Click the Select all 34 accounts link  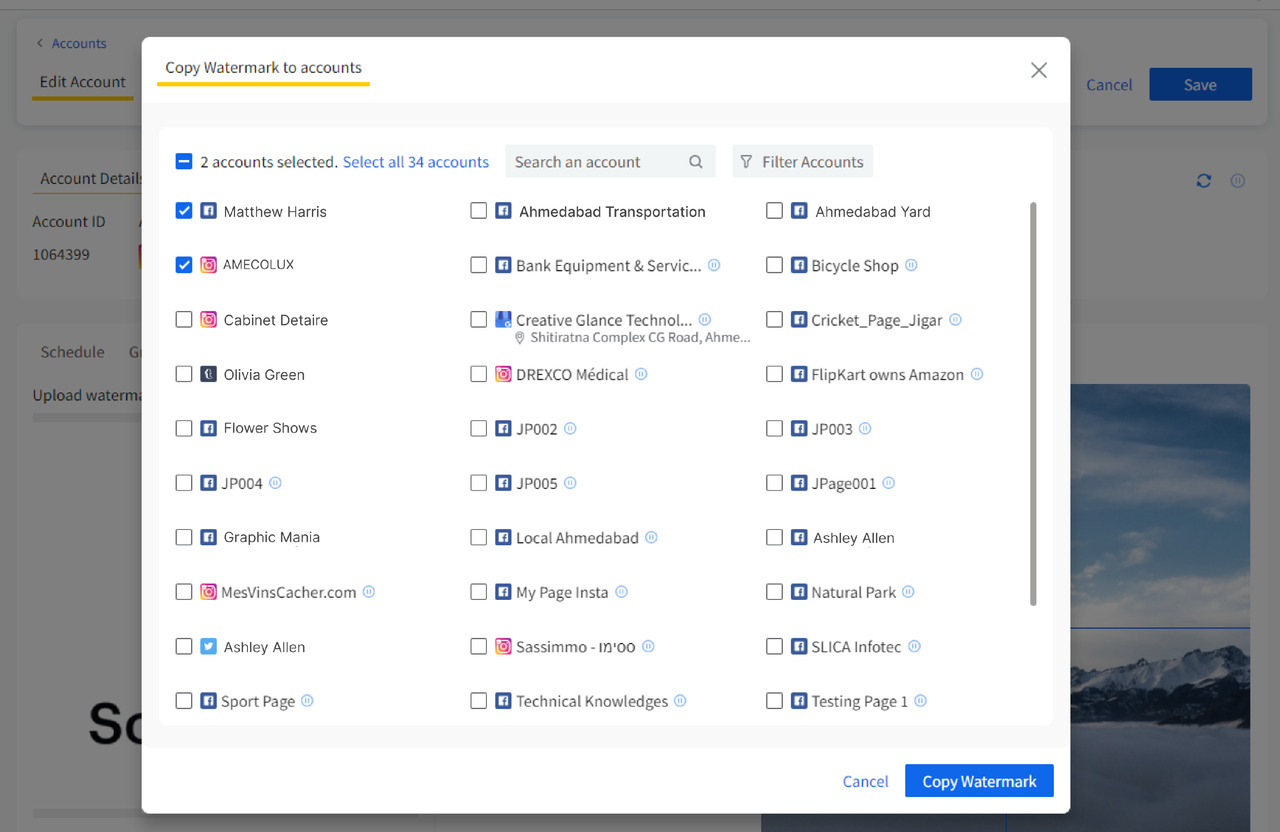pos(416,162)
